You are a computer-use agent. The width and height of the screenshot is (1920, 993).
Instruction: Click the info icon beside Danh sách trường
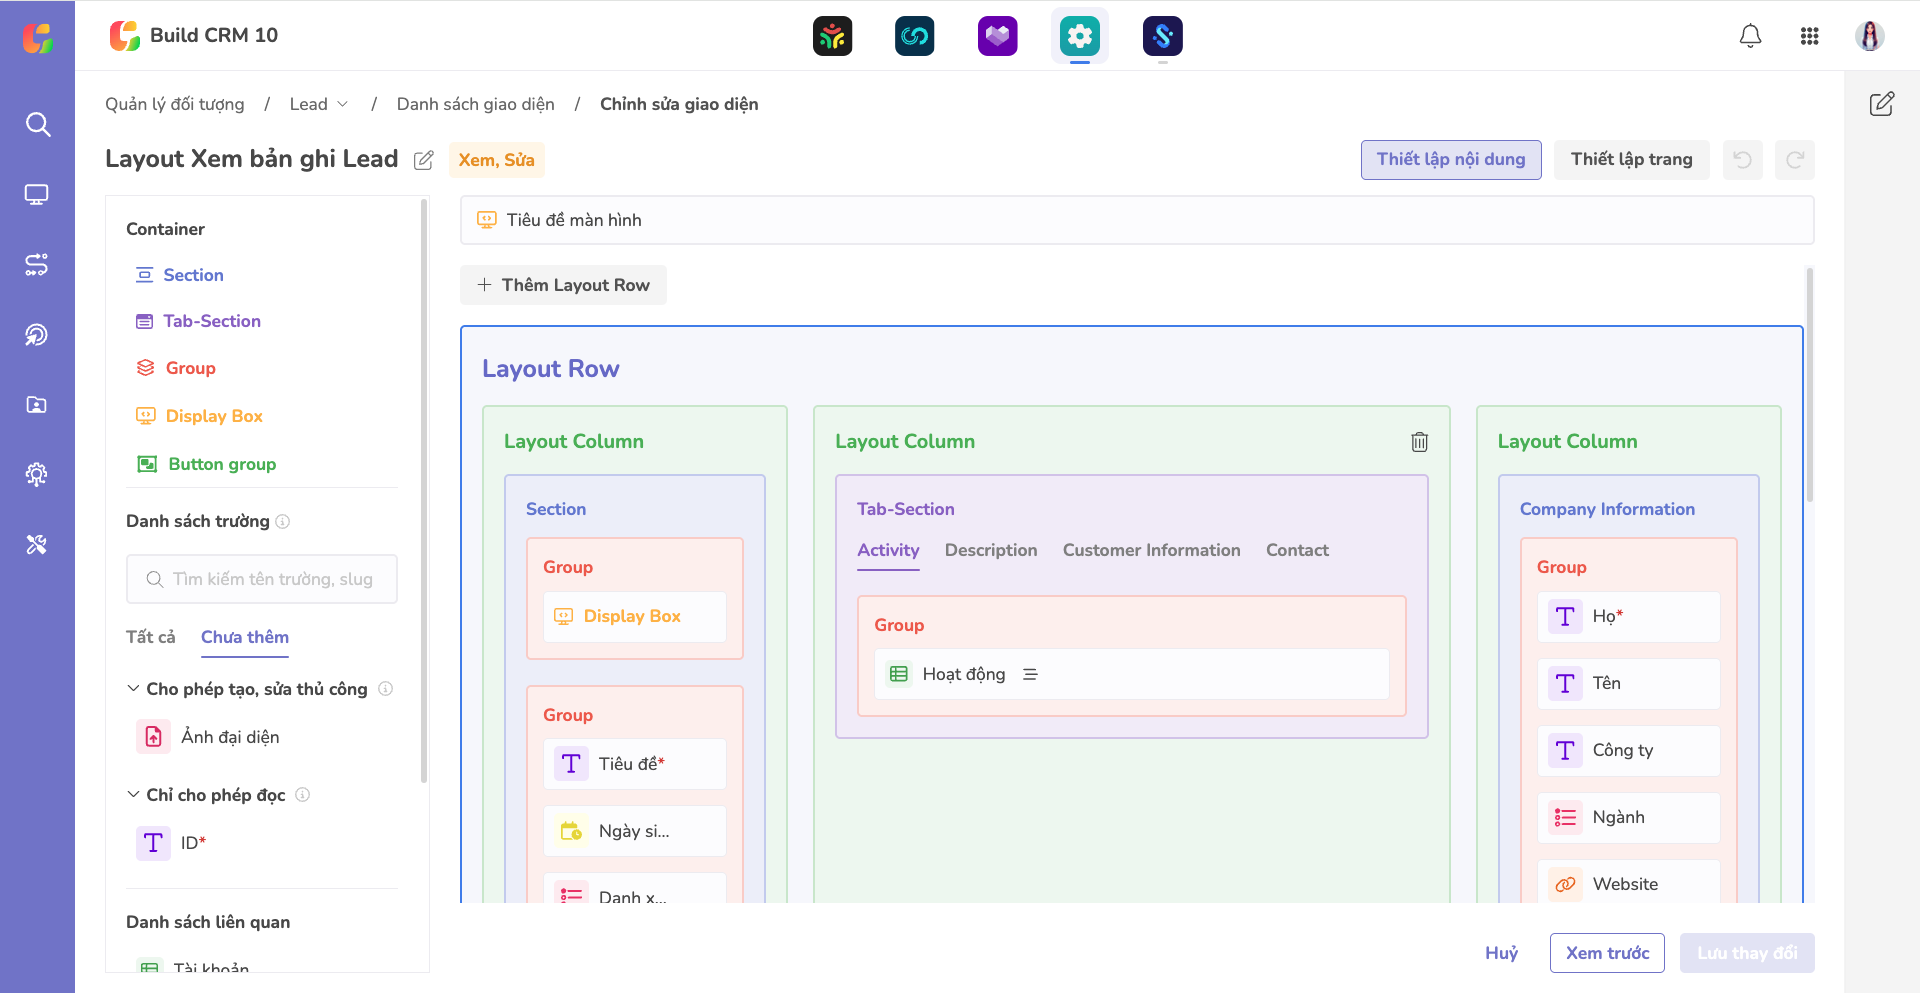pyautogui.click(x=283, y=522)
